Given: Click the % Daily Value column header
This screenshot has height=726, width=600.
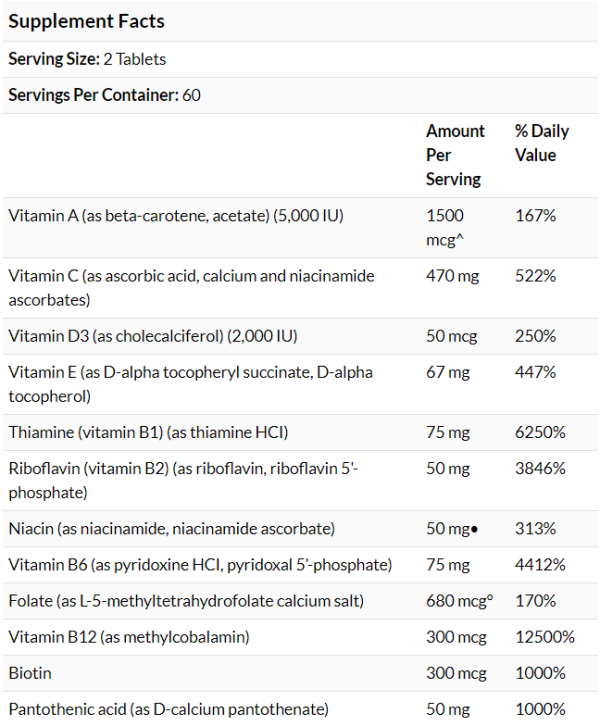Looking at the screenshot, I should pyautogui.click(x=542, y=143).
